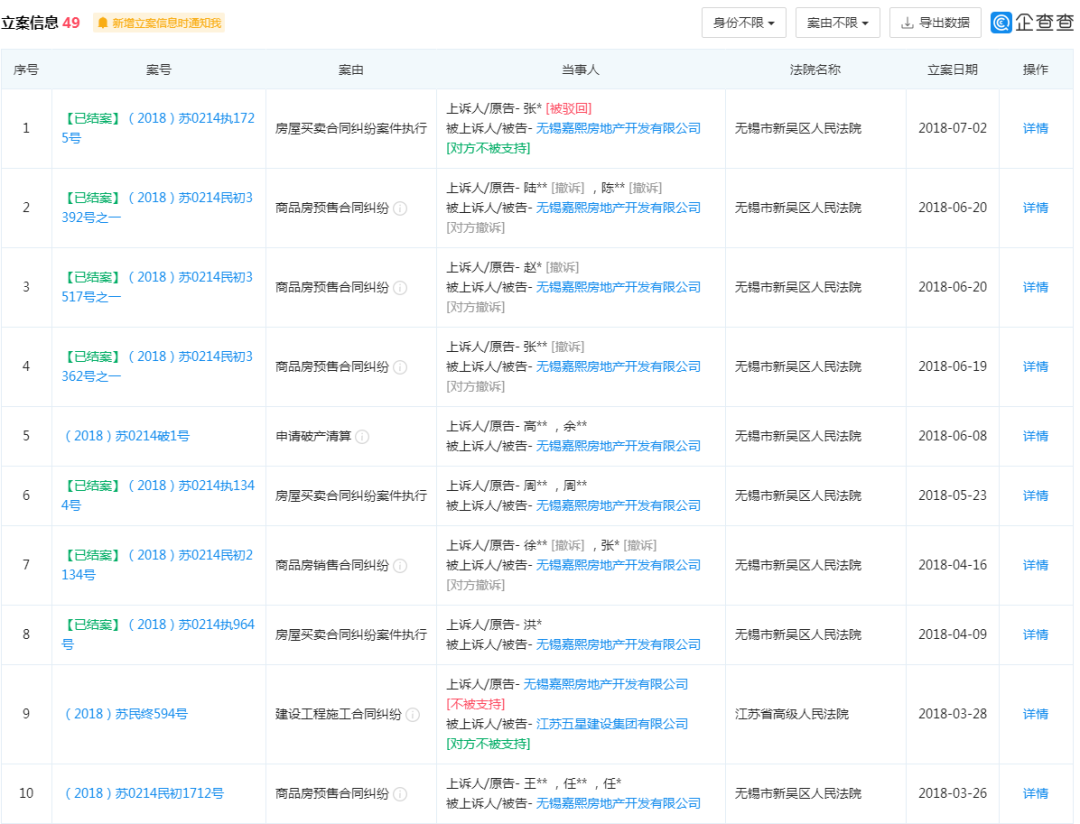Click the 法院名称 column header
The image size is (1080, 824).
[815, 70]
